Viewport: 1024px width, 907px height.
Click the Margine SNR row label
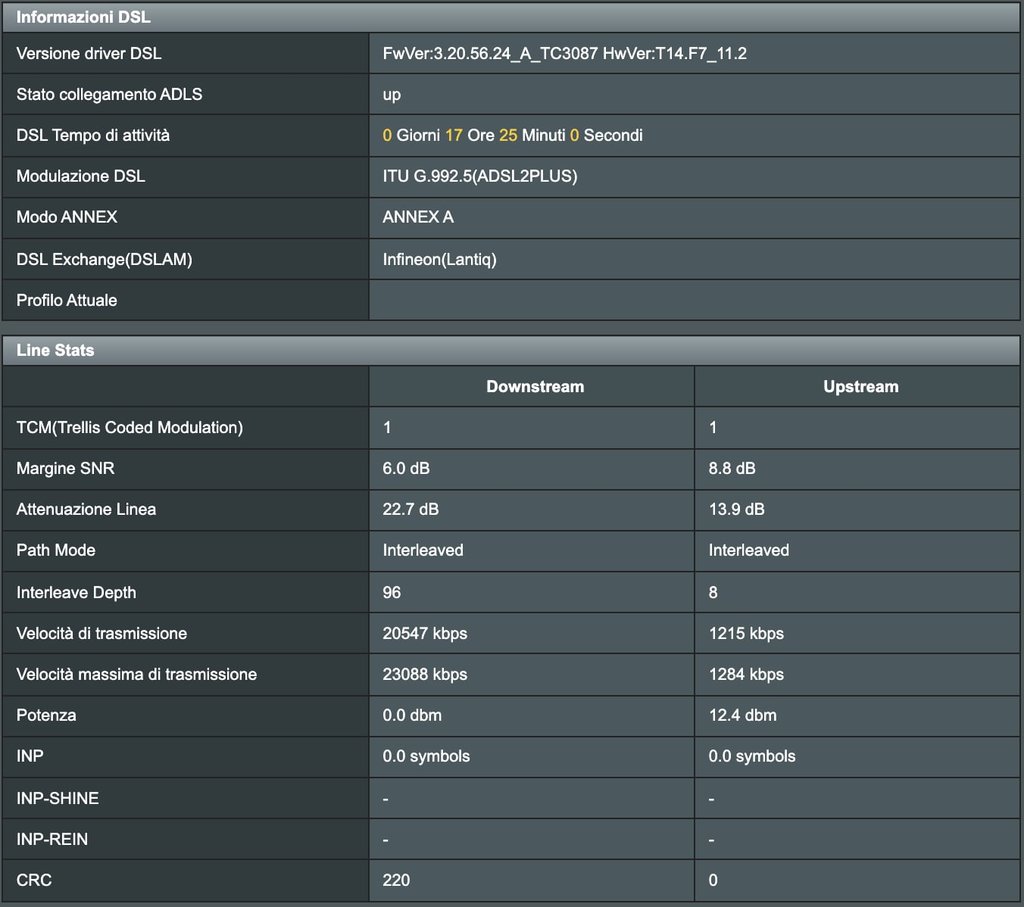(x=59, y=468)
